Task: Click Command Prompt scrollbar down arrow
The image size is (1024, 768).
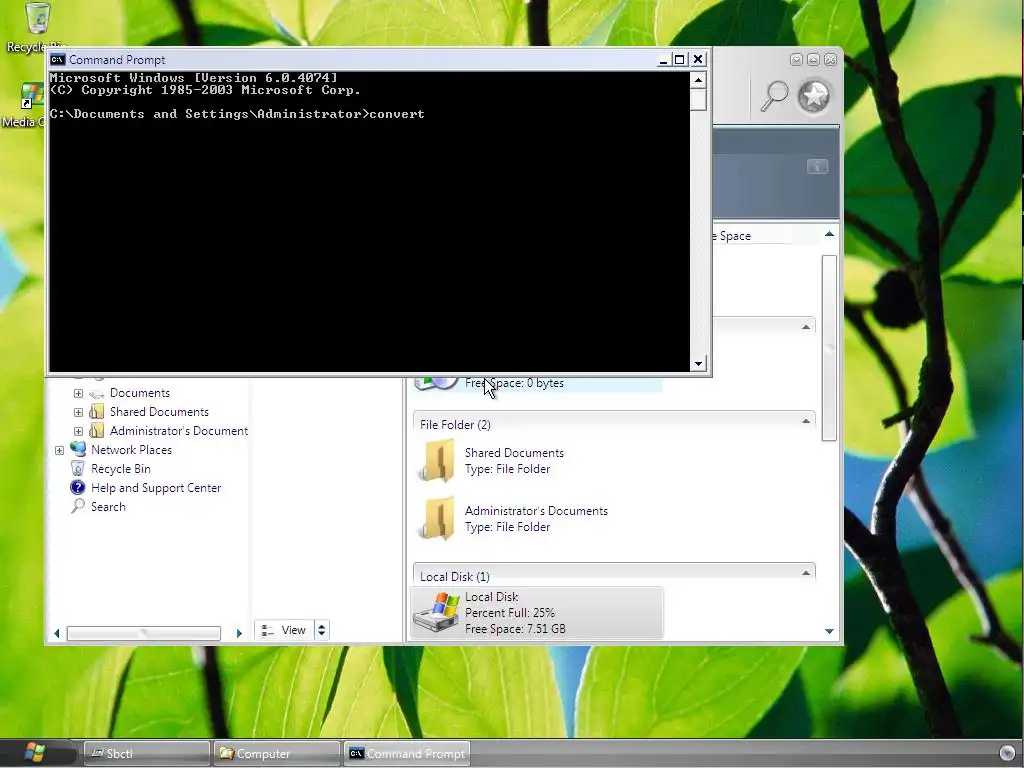Action: coord(698,364)
